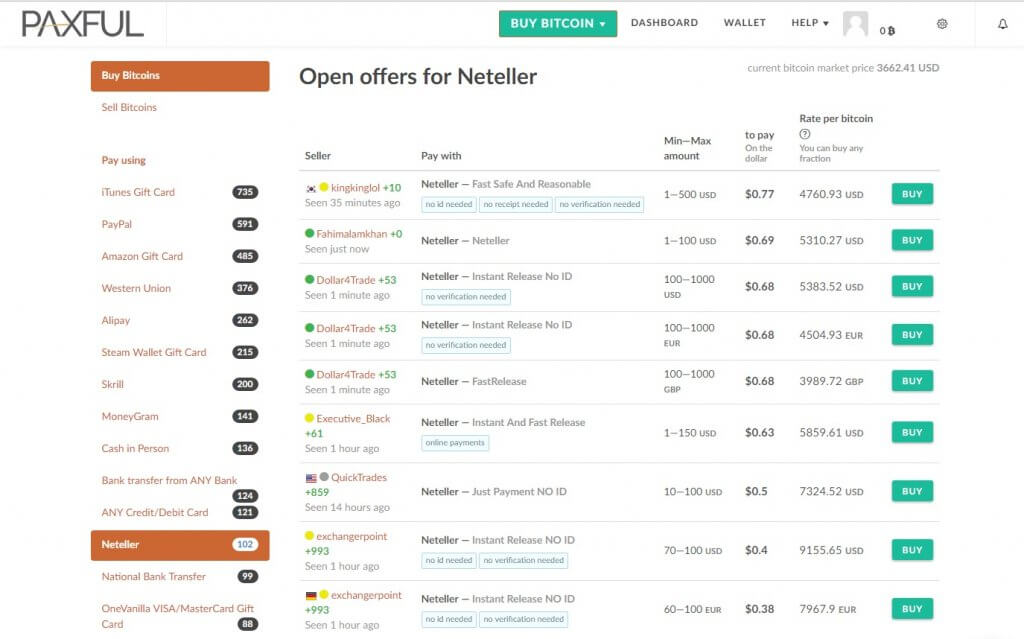The image size is (1024, 639).
Task: Click the Pay with column header
Action: 441,156
